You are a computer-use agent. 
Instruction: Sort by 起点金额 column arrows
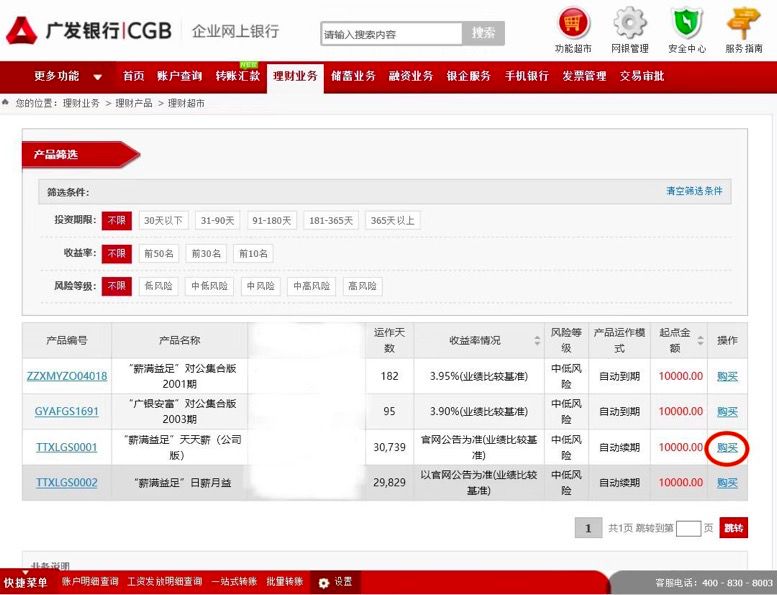coord(699,341)
